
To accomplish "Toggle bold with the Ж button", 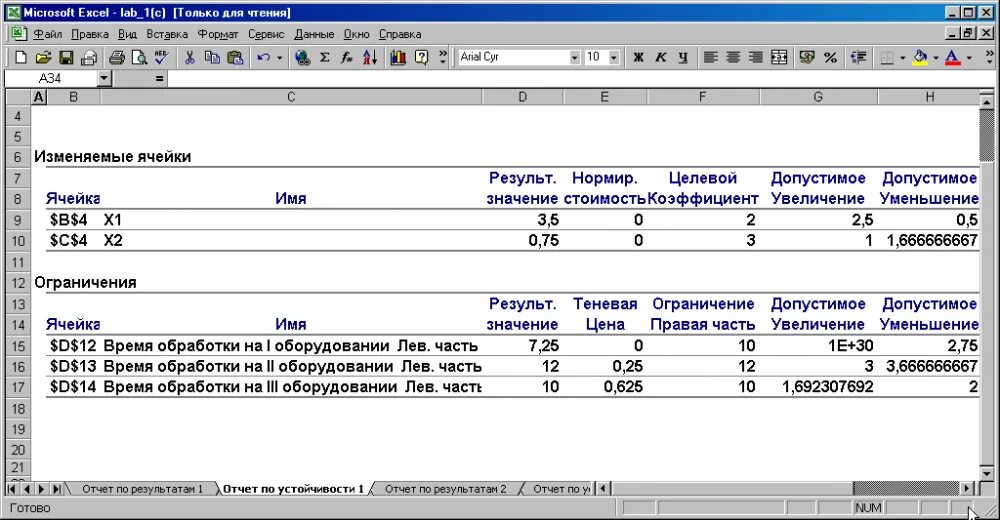I will [638, 57].
